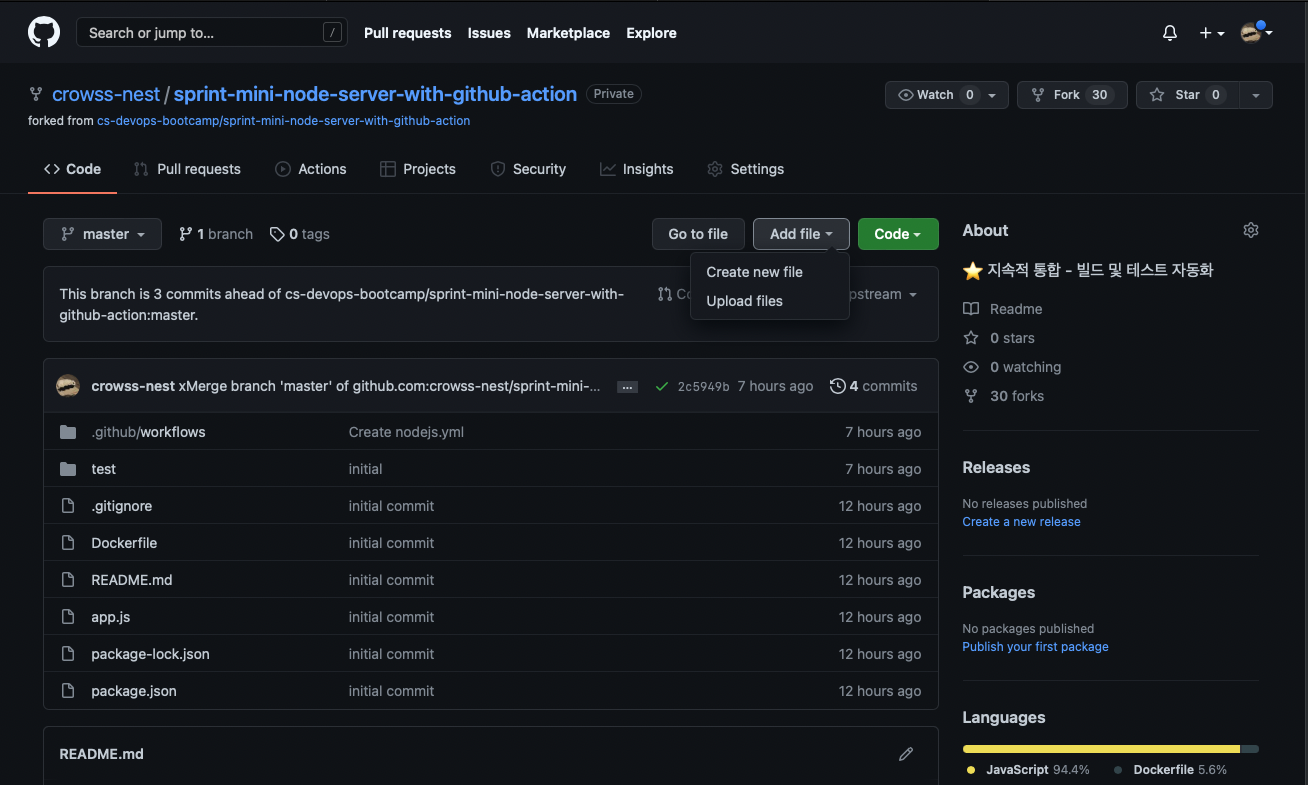
Task: Choose Upload files from menu
Action: coord(769,301)
